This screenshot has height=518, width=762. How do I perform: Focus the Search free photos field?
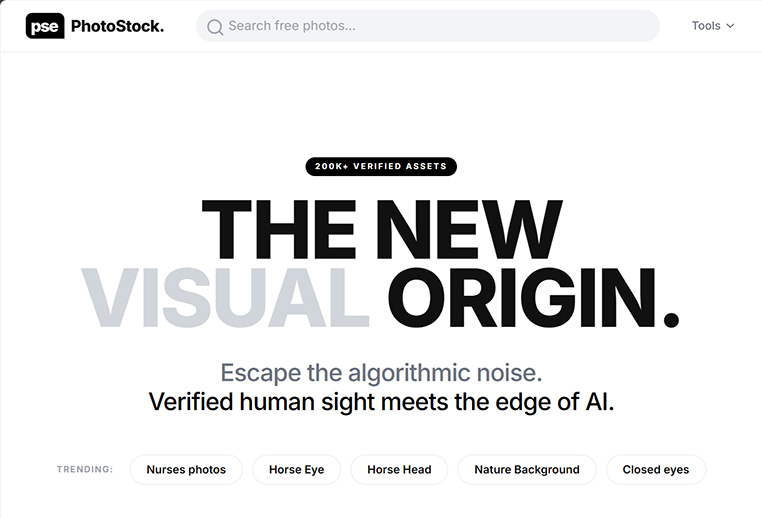428,26
